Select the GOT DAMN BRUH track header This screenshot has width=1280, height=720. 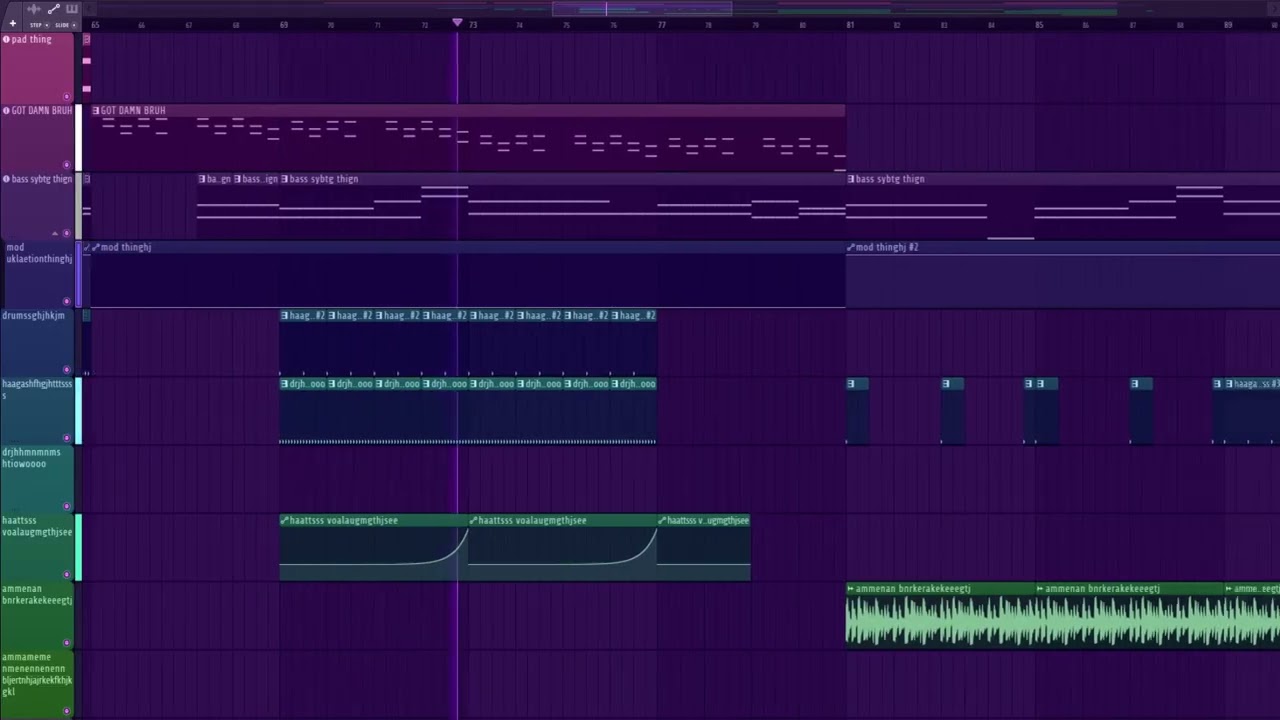pyautogui.click(x=37, y=137)
